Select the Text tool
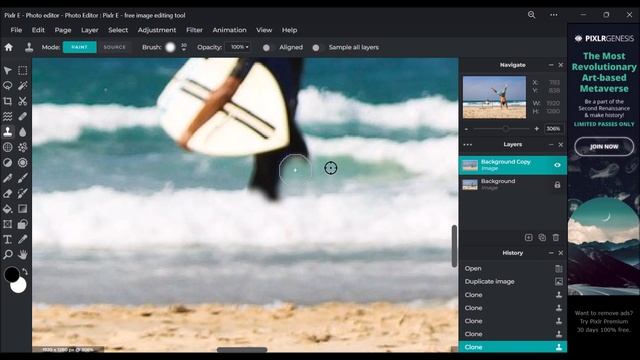This screenshot has height=360, width=640. point(7,240)
